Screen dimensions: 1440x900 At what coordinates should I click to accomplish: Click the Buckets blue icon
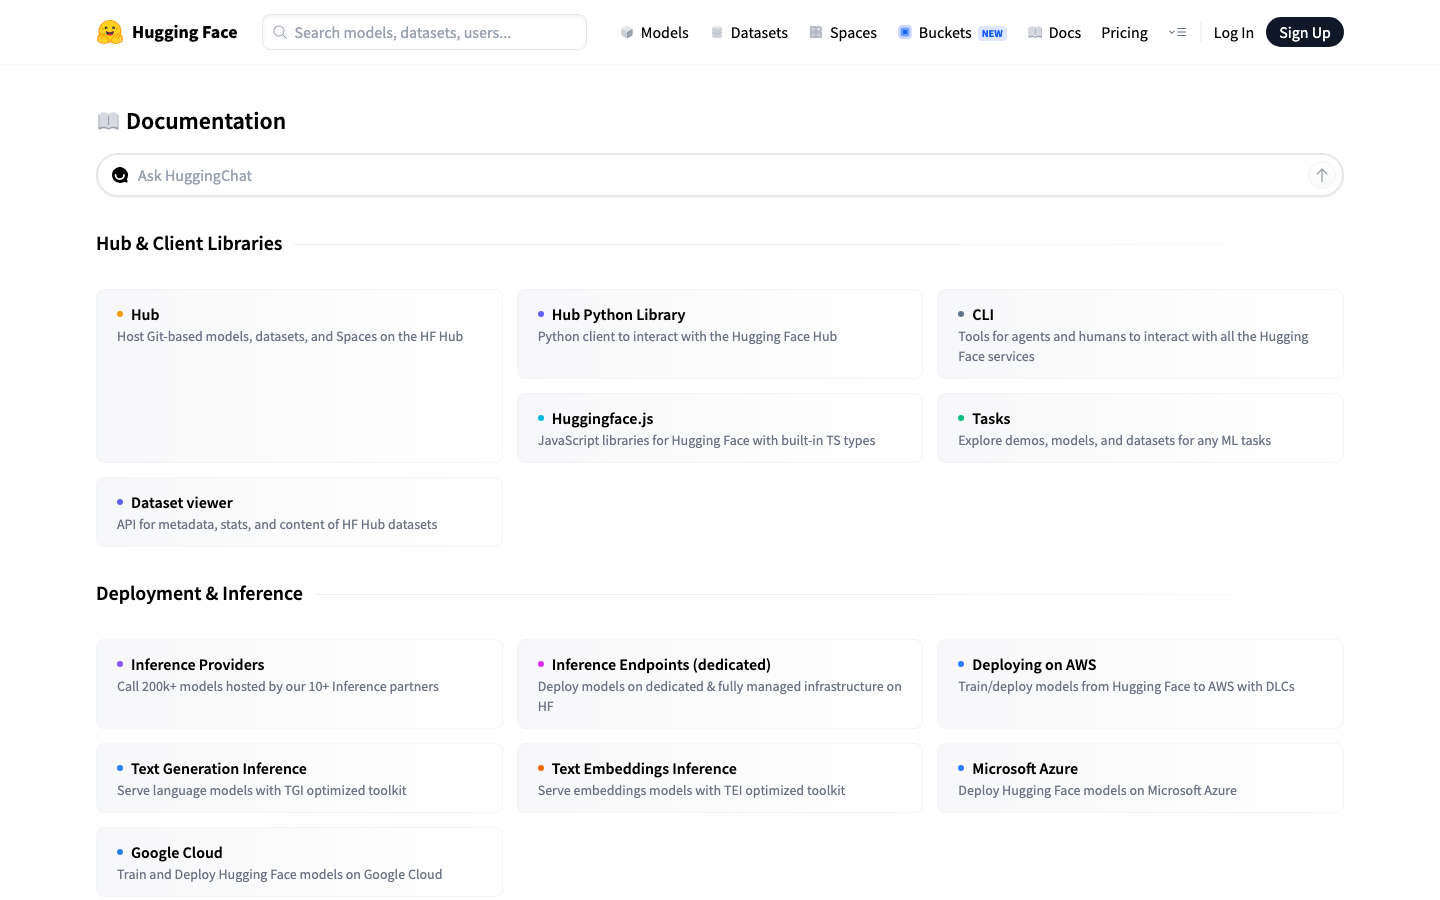click(x=905, y=33)
